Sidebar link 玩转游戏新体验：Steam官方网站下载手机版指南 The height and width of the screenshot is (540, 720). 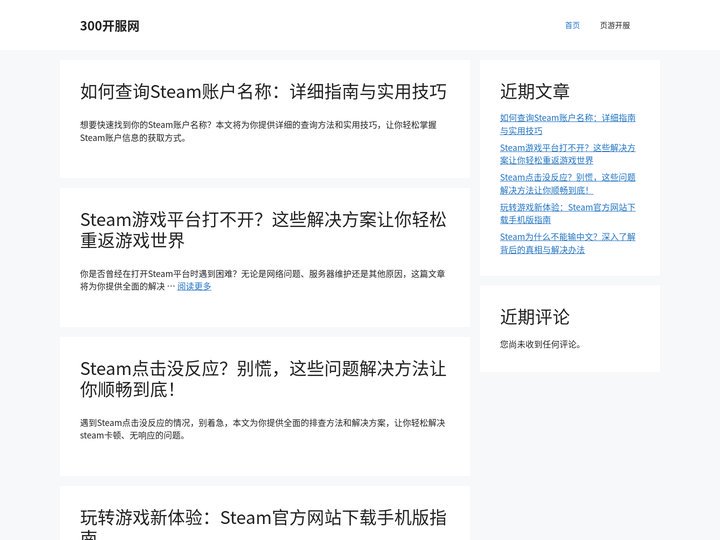tap(568, 214)
